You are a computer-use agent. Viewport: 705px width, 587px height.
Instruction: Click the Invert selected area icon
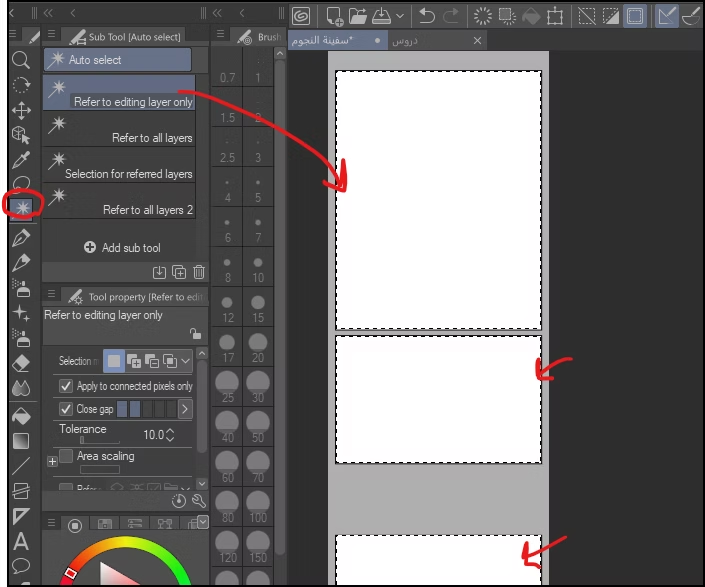[x=611, y=17]
